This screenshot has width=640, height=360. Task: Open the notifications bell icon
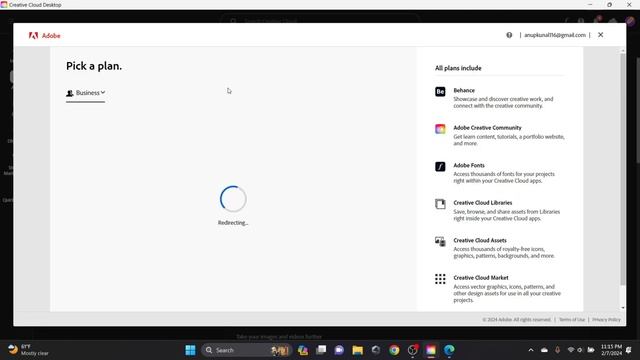629,350
